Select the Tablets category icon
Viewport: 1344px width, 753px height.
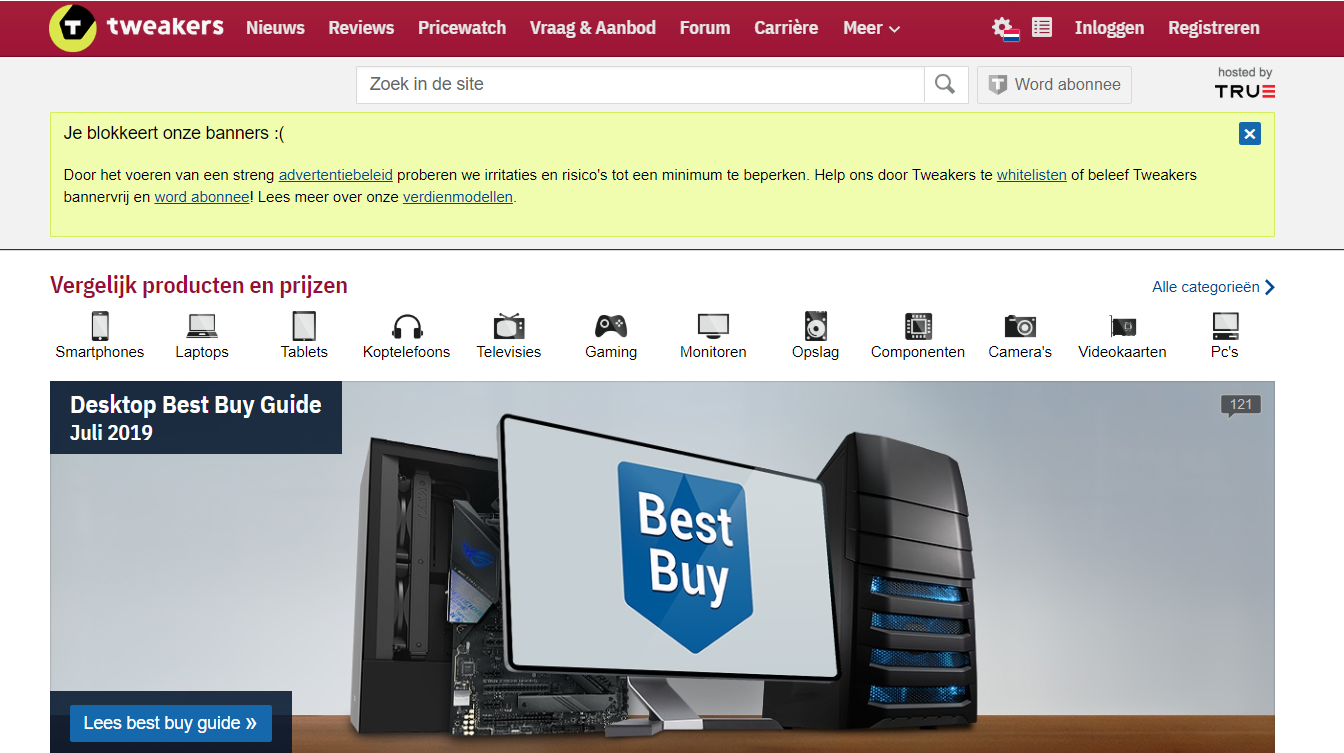coord(304,326)
